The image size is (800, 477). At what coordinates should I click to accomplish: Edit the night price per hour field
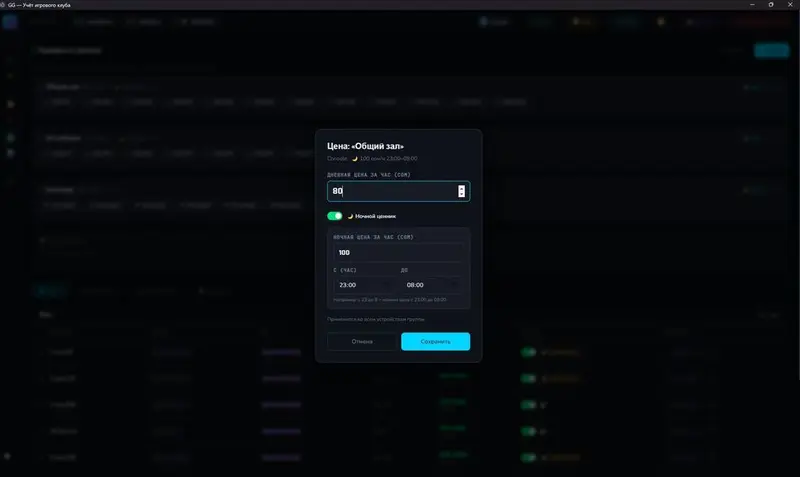(x=398, y=253)
